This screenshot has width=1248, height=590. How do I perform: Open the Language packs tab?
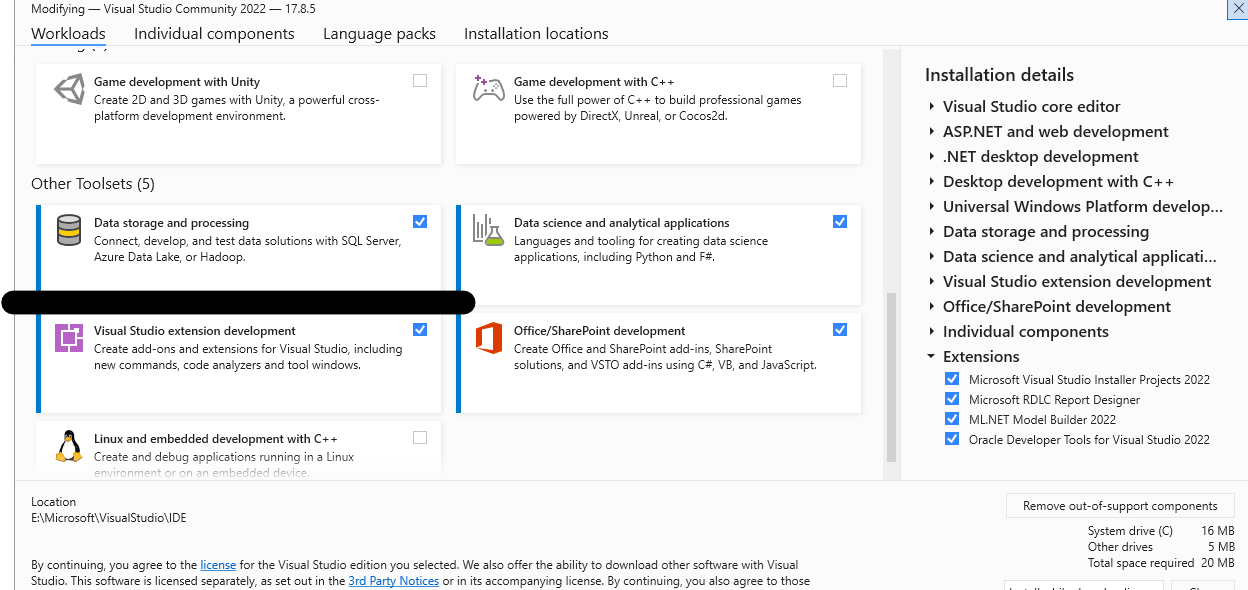[379, 33]
